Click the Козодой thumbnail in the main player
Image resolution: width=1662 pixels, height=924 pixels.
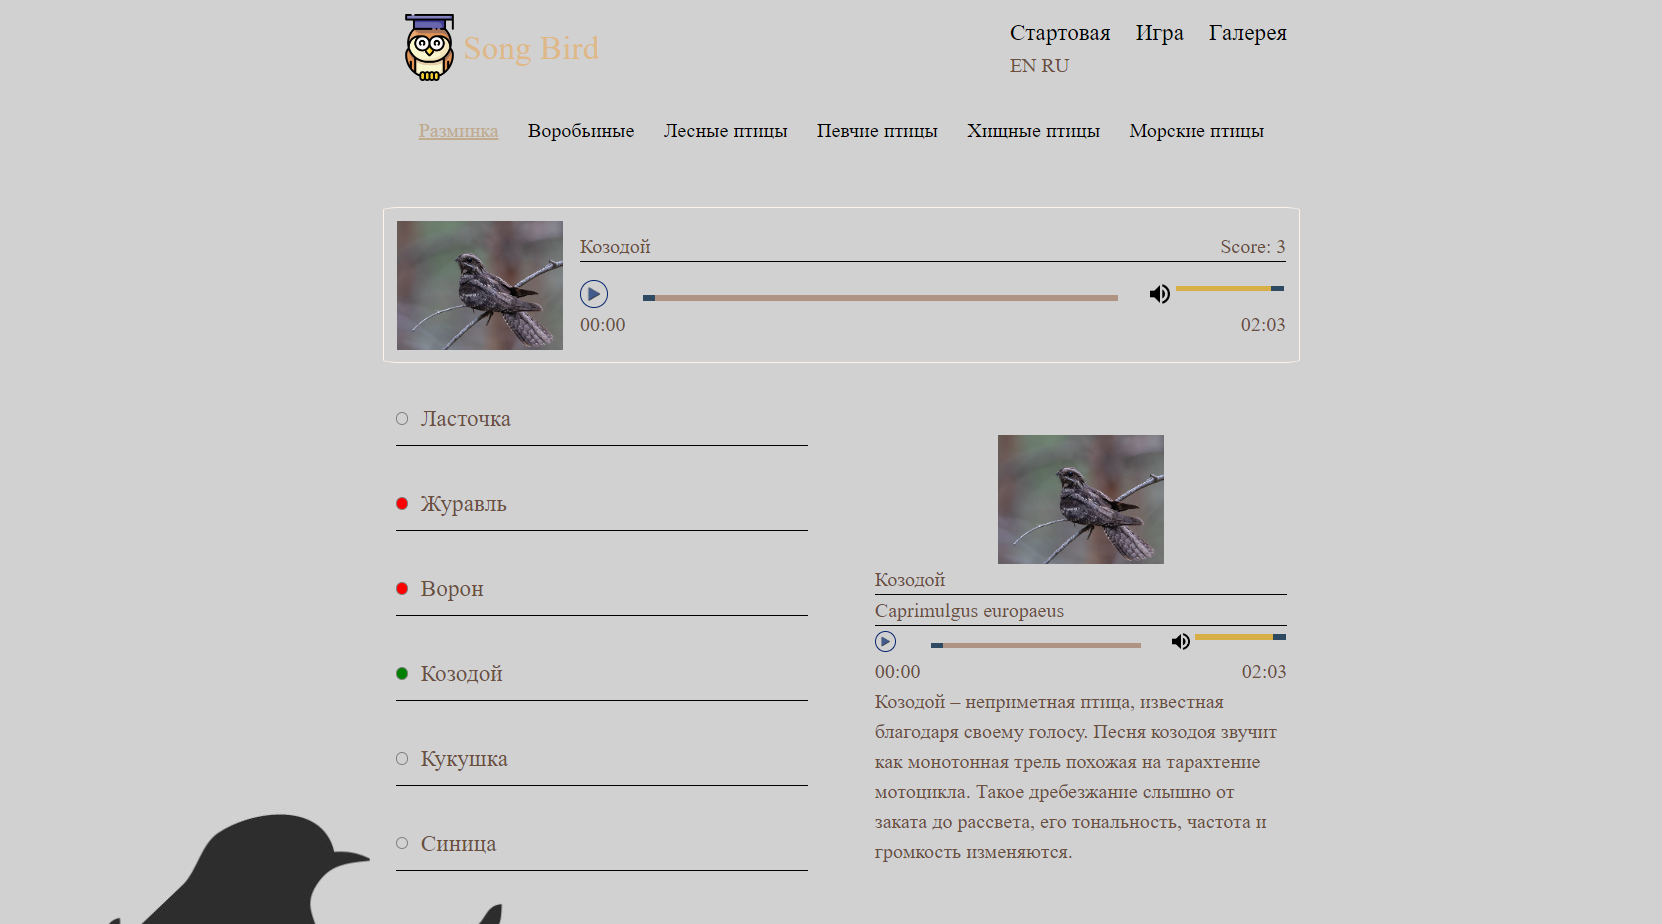pos(480,285)
